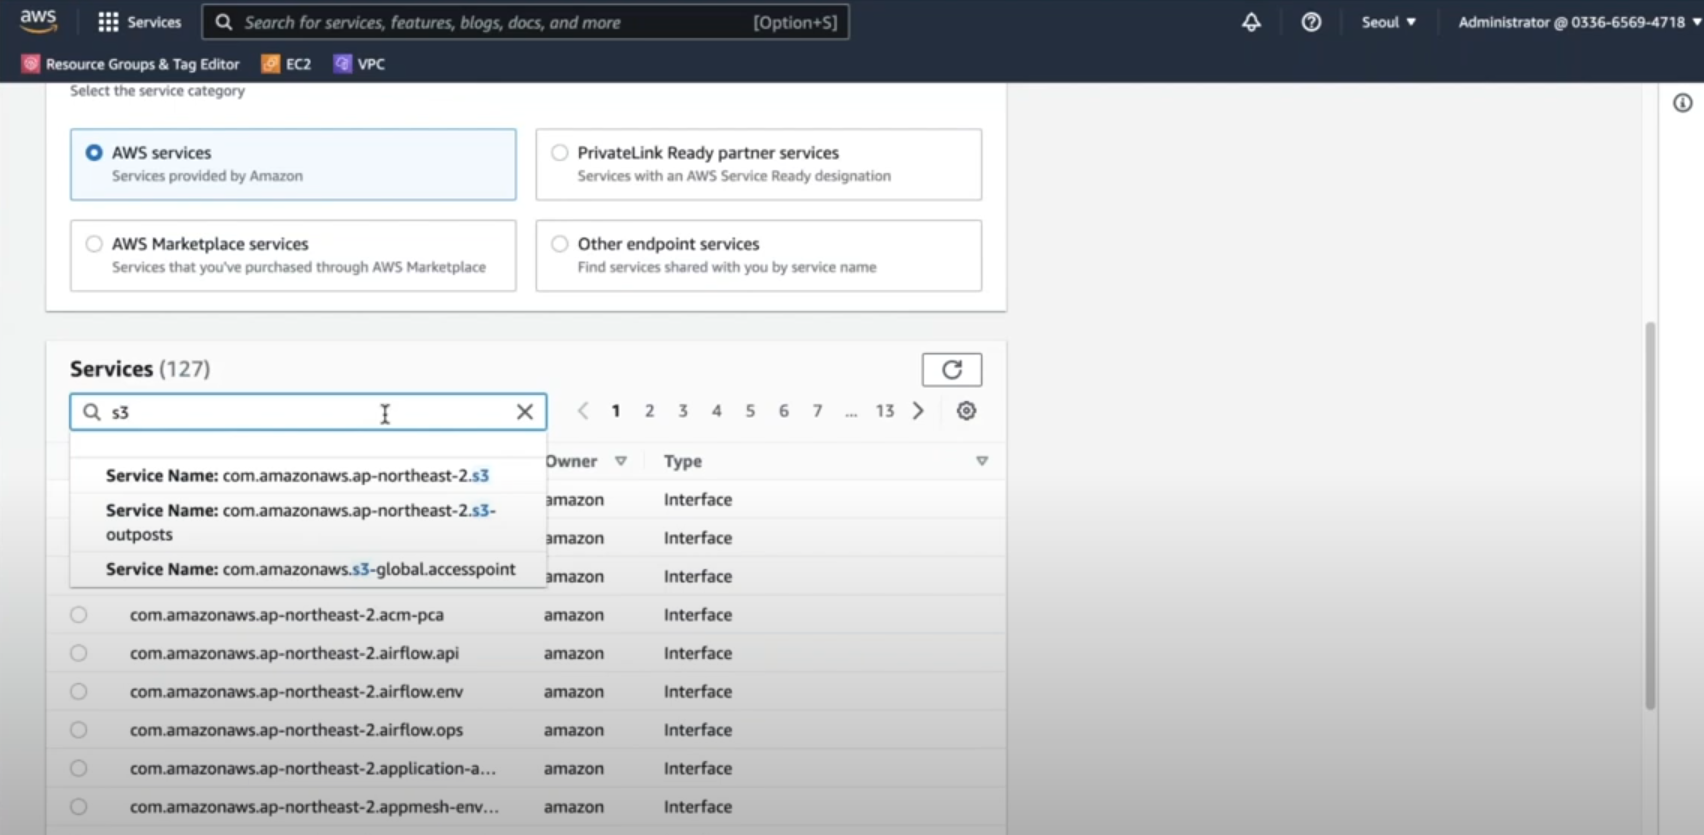Select PrivateLink Ready partner services
This screenshot has width=1704, height=835.
pyautogui.click(x=758, y=164)
